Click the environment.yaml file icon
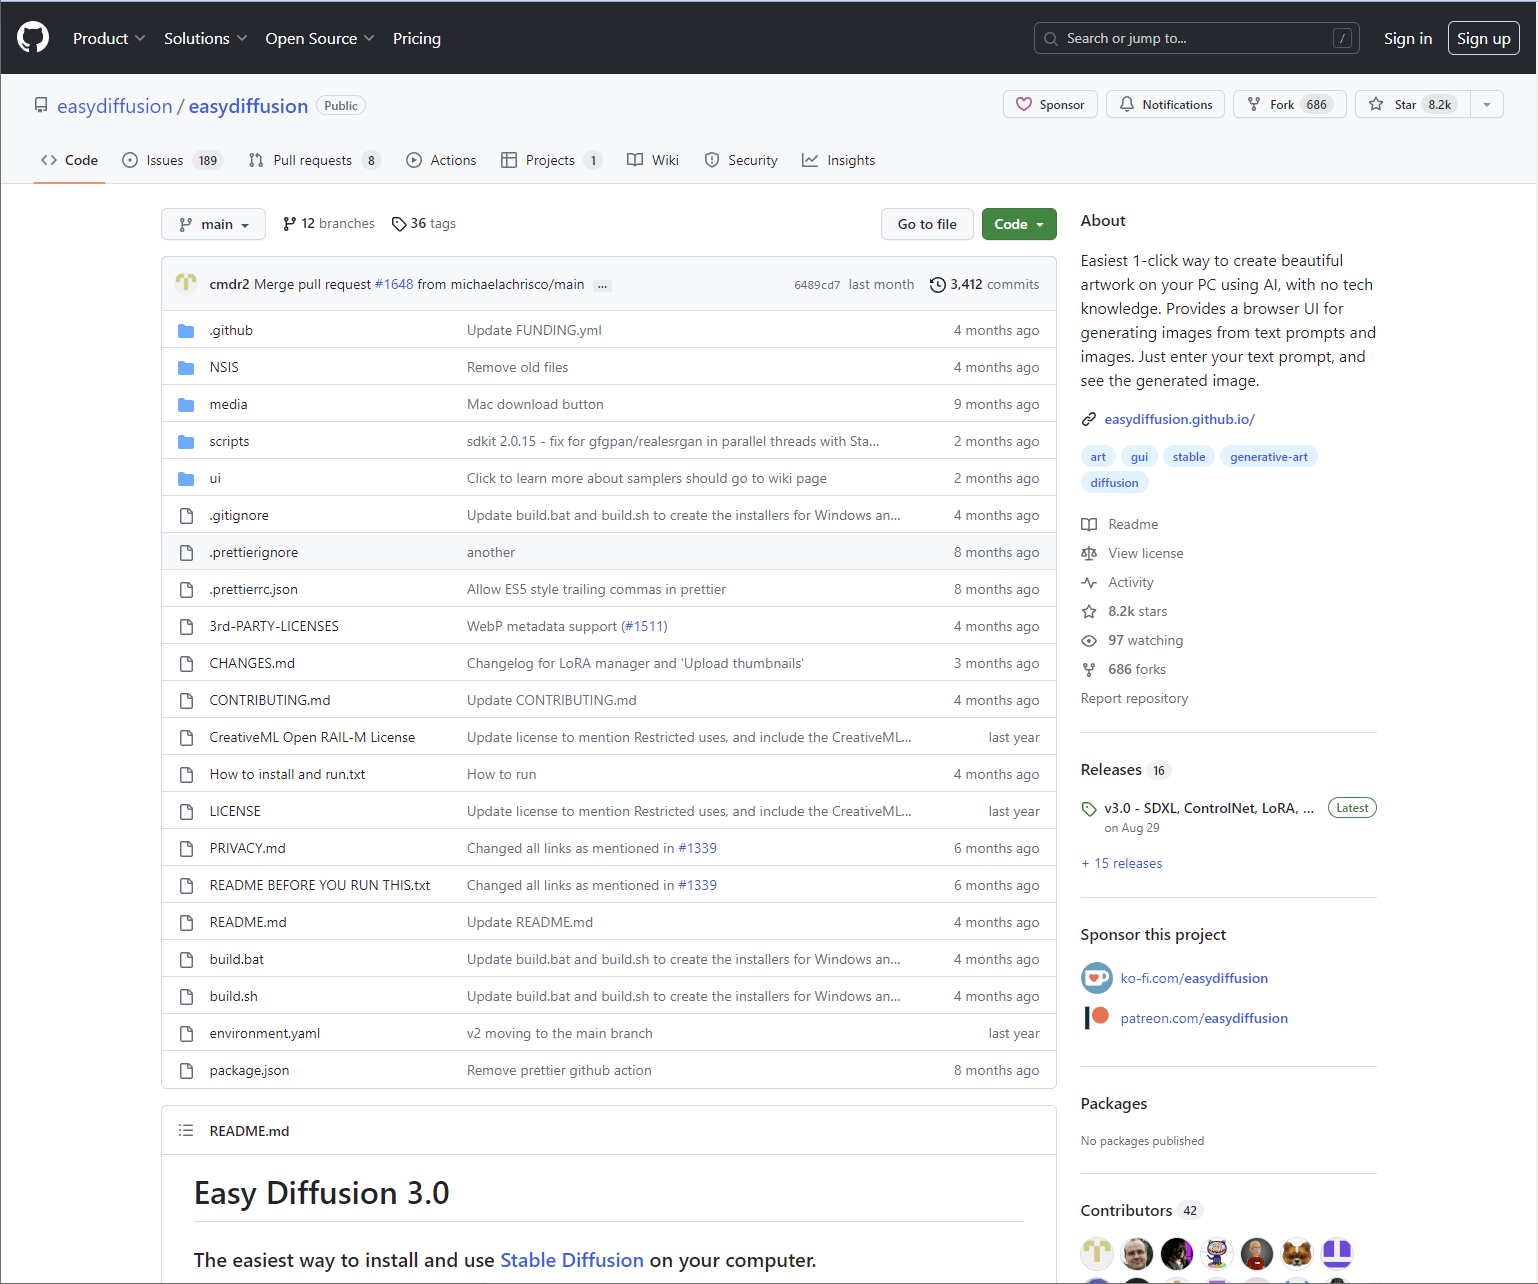The image size is (1538, 1284). point(186,1033)
